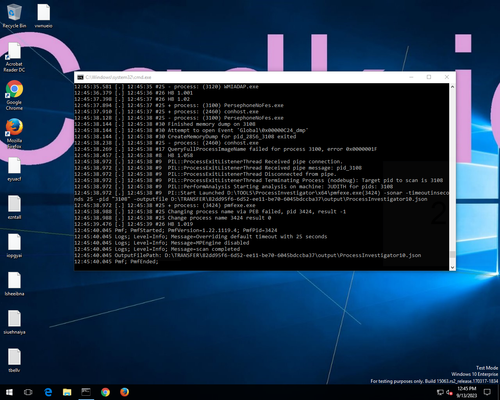Click the 'QueryFullProcessImageName failed' log line
Image resolution: width=500 pixels, height=400 pixels.
click(x=226, y=149)
